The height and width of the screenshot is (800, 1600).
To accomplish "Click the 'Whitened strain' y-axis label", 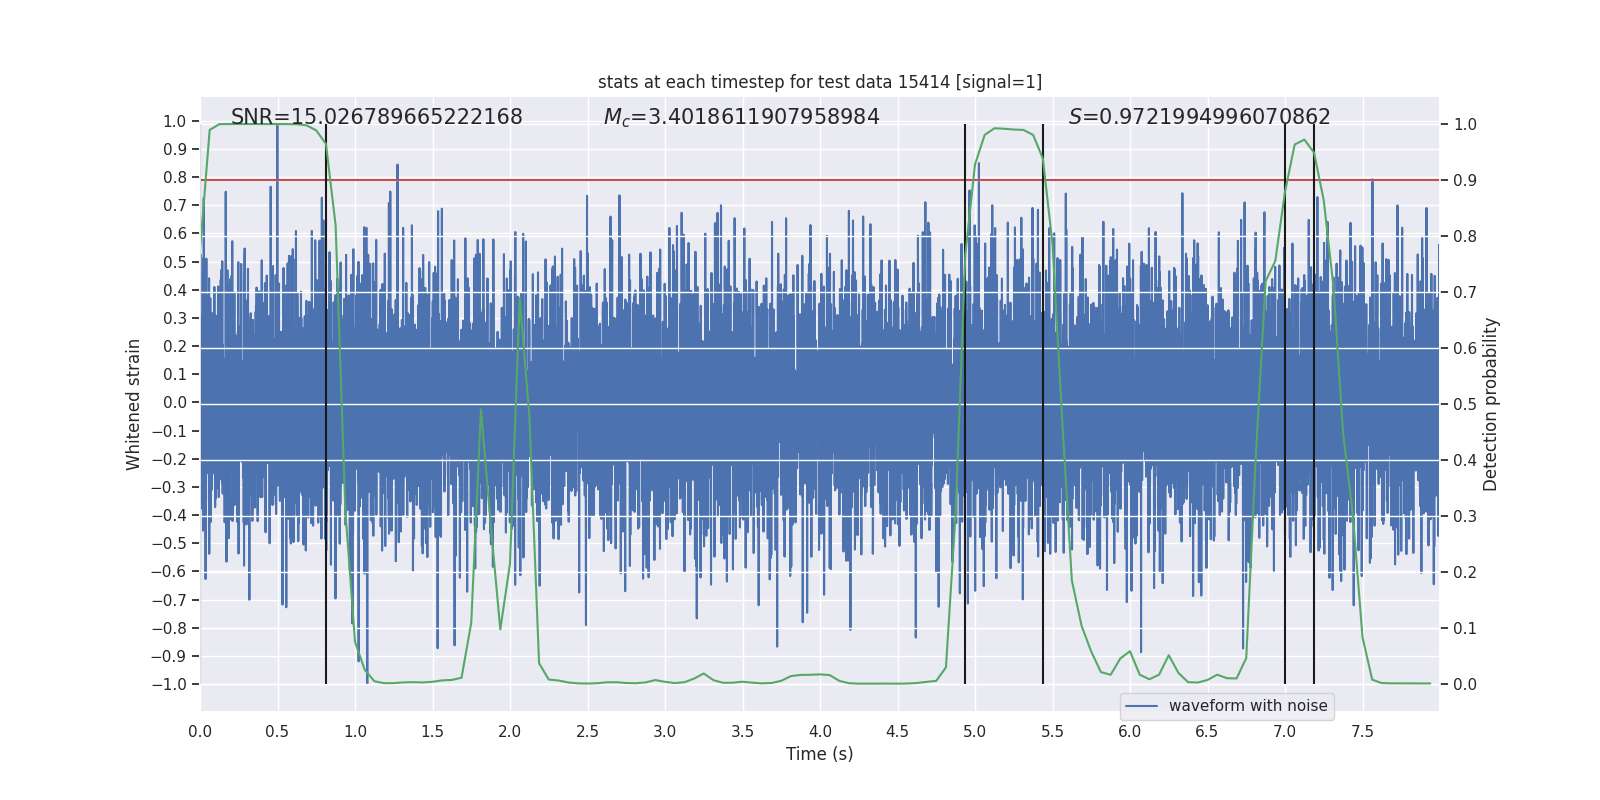I will (134, 404).
